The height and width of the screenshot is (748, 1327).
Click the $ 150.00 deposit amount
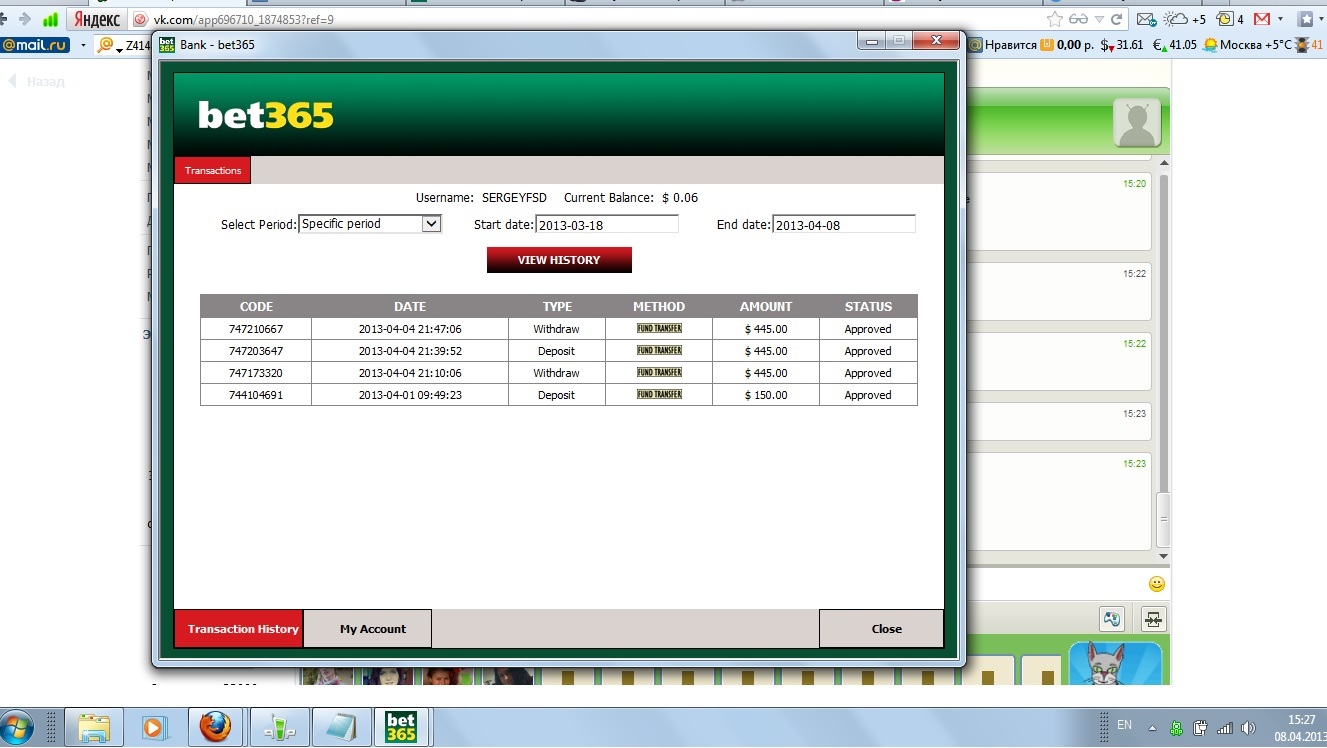766,395
